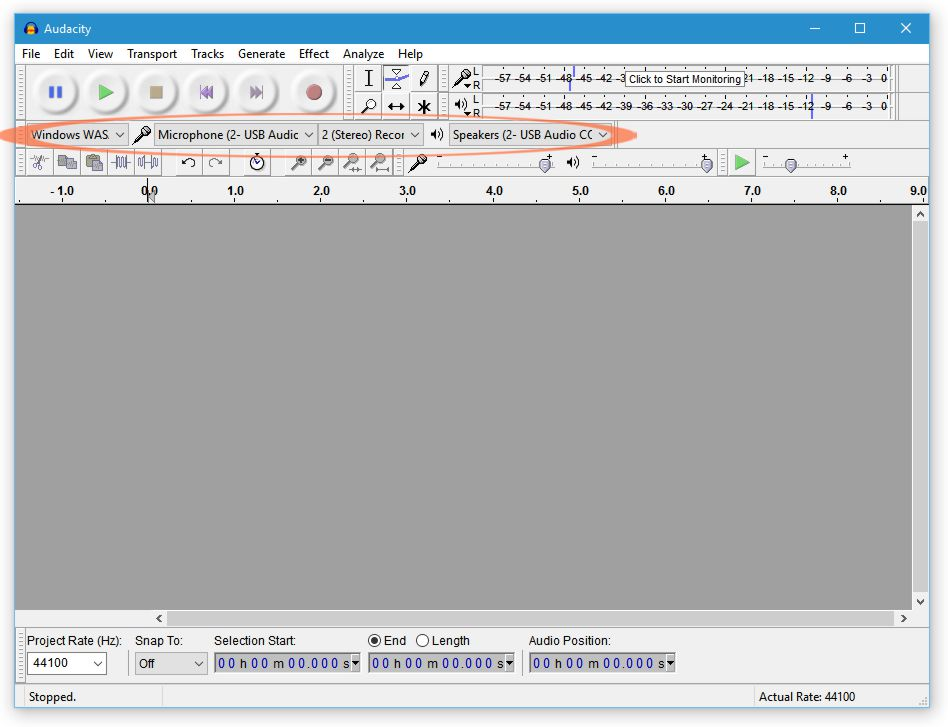Image resolution: width=948 pixels, height=727 pixels.
Task: Select the Time Shift tool
Action: [x=396, y=106]
